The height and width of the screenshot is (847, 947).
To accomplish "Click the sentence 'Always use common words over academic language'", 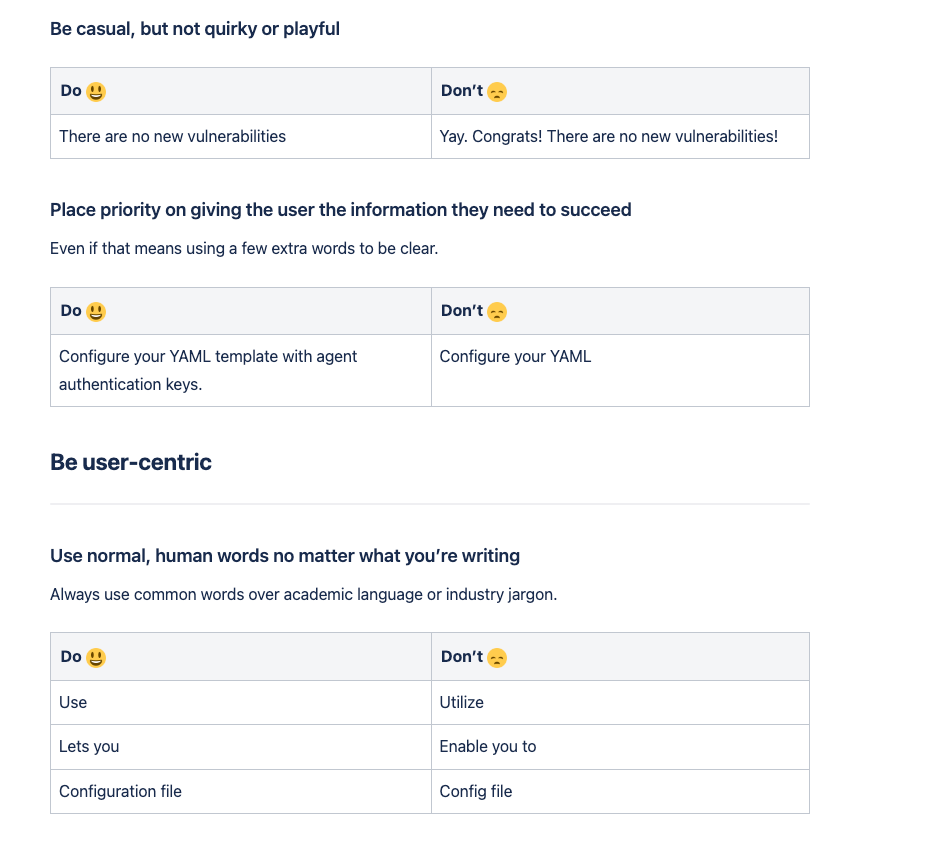I will 303,594.
